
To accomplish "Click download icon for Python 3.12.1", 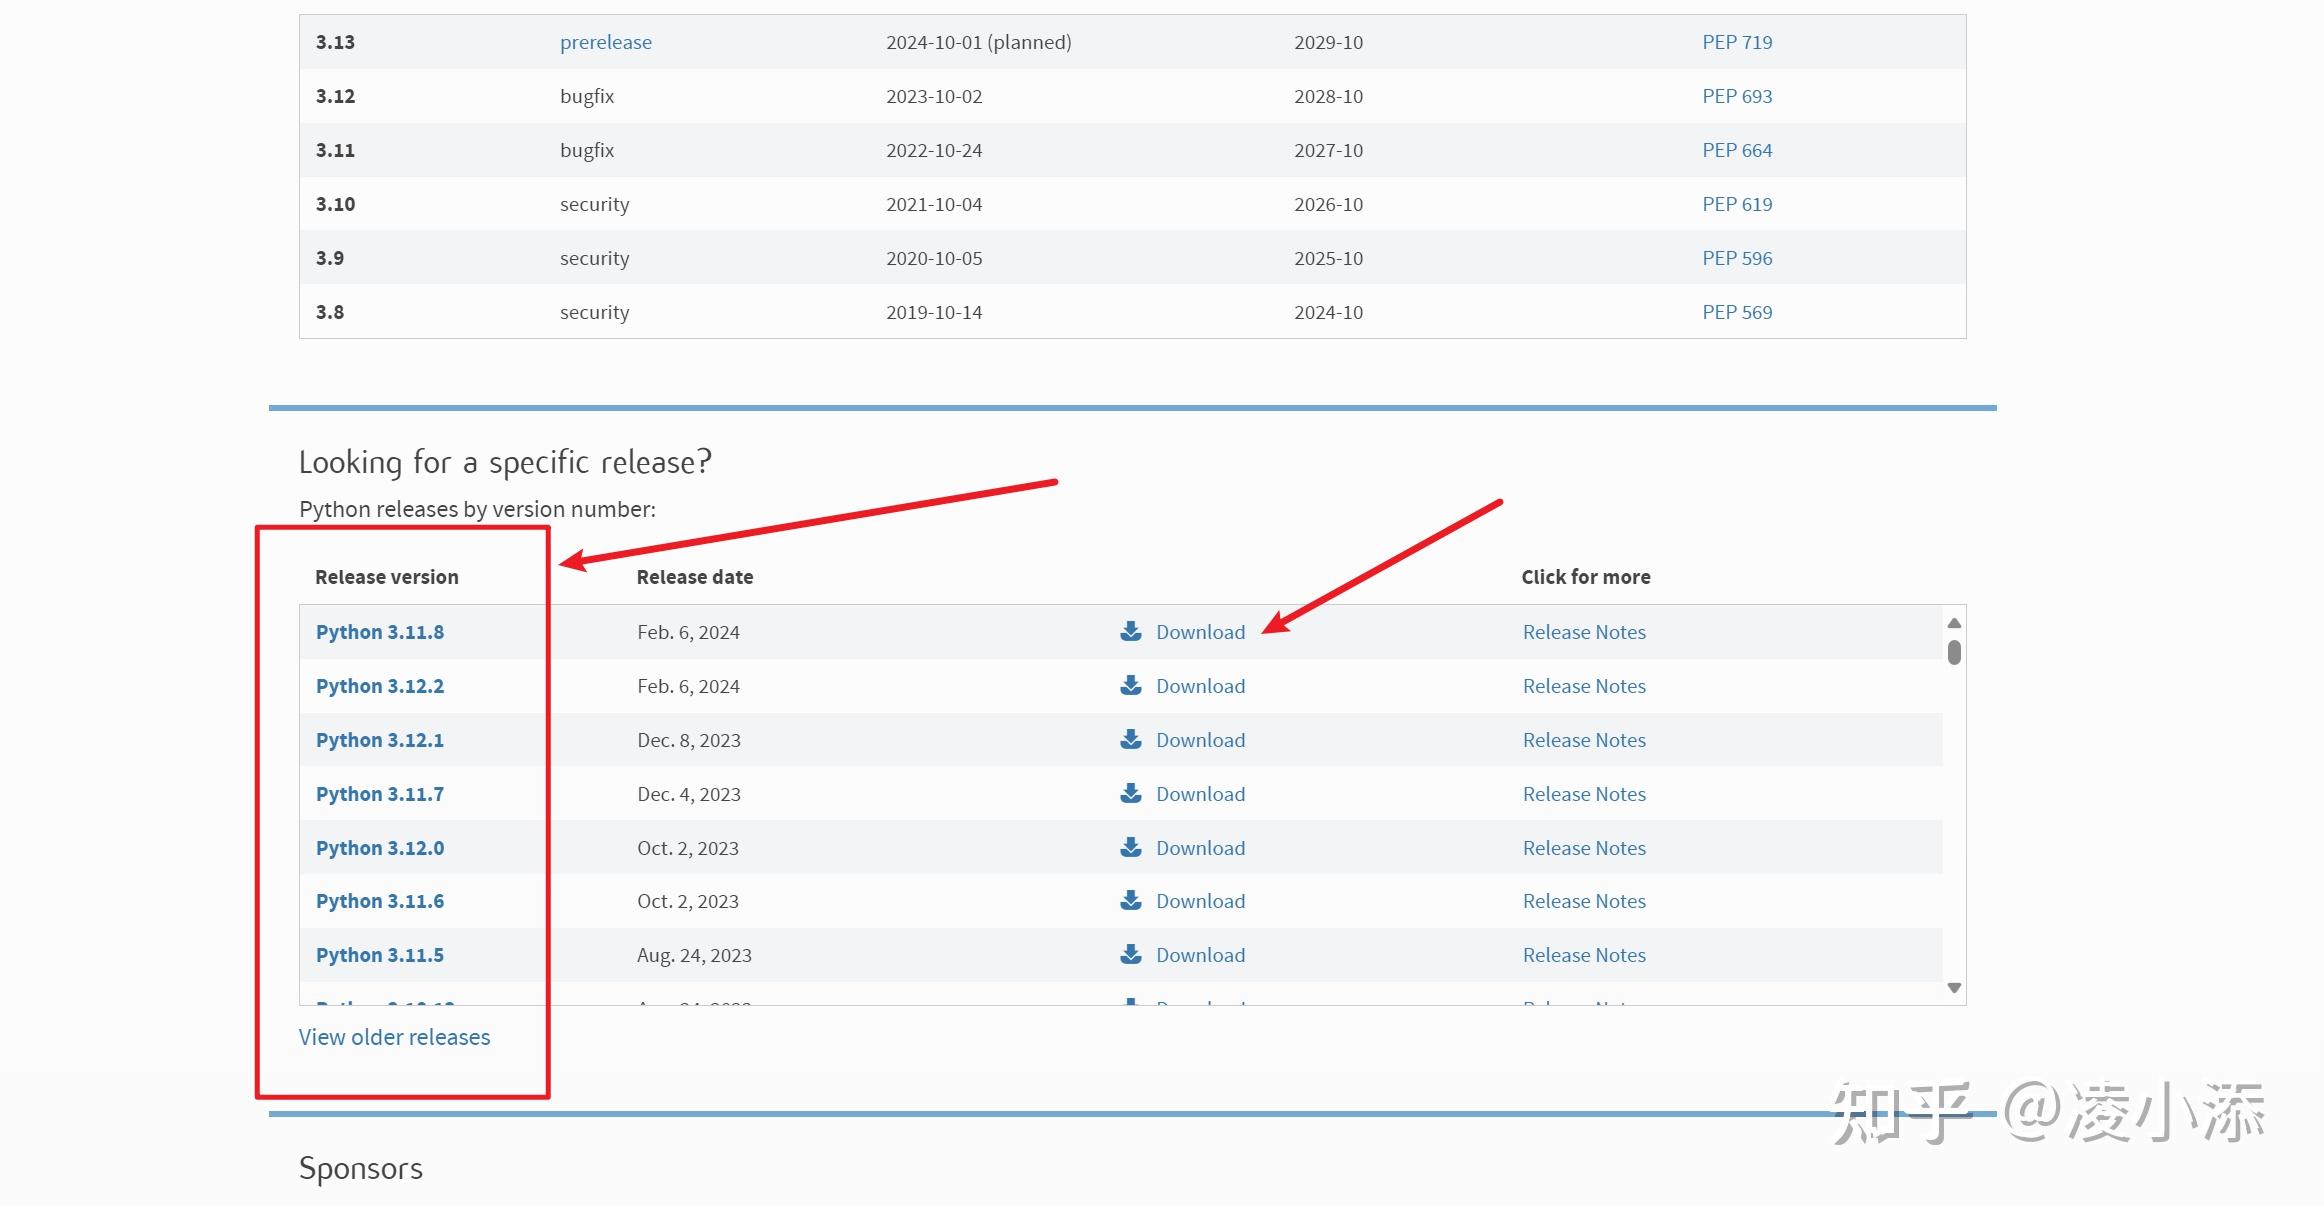I will coord(1130,739).
